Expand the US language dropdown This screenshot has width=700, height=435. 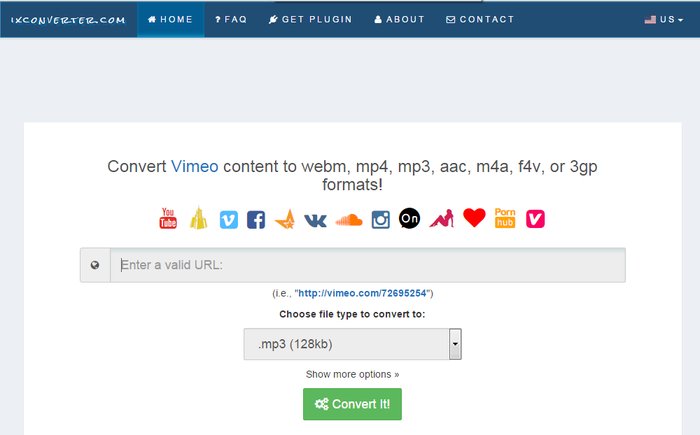664,19
